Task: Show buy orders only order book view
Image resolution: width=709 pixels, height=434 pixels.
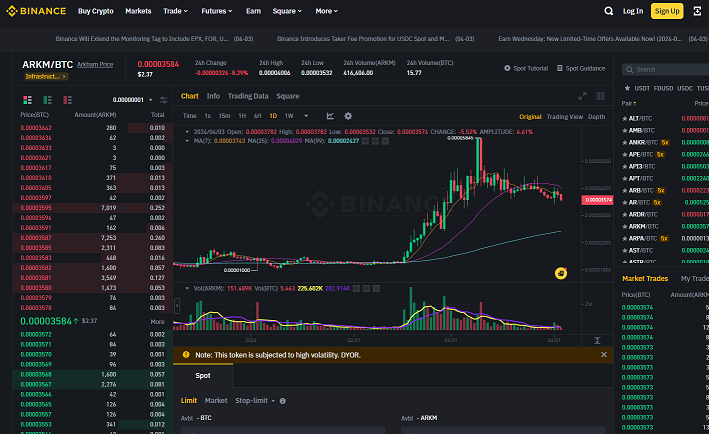Action: [x=47, y=100]
